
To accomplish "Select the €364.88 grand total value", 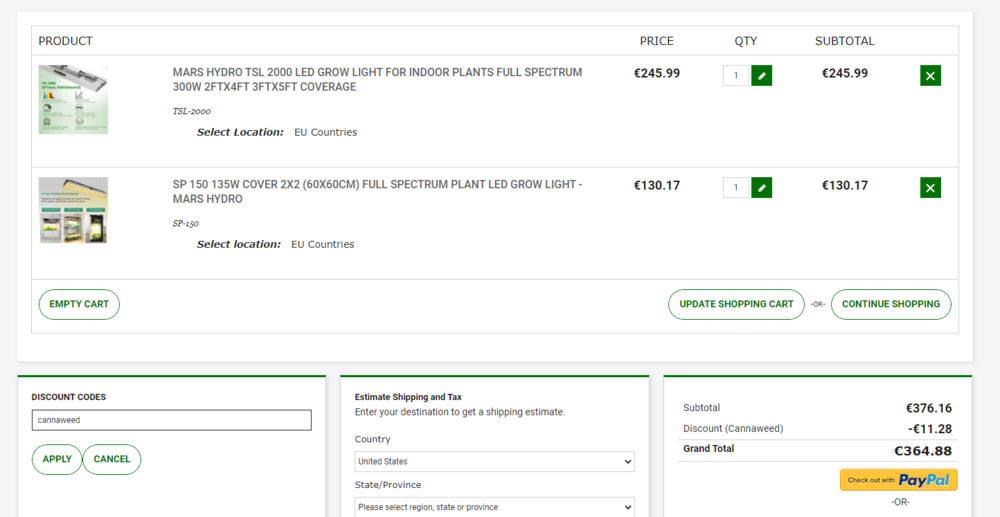I will coord(922,451).
